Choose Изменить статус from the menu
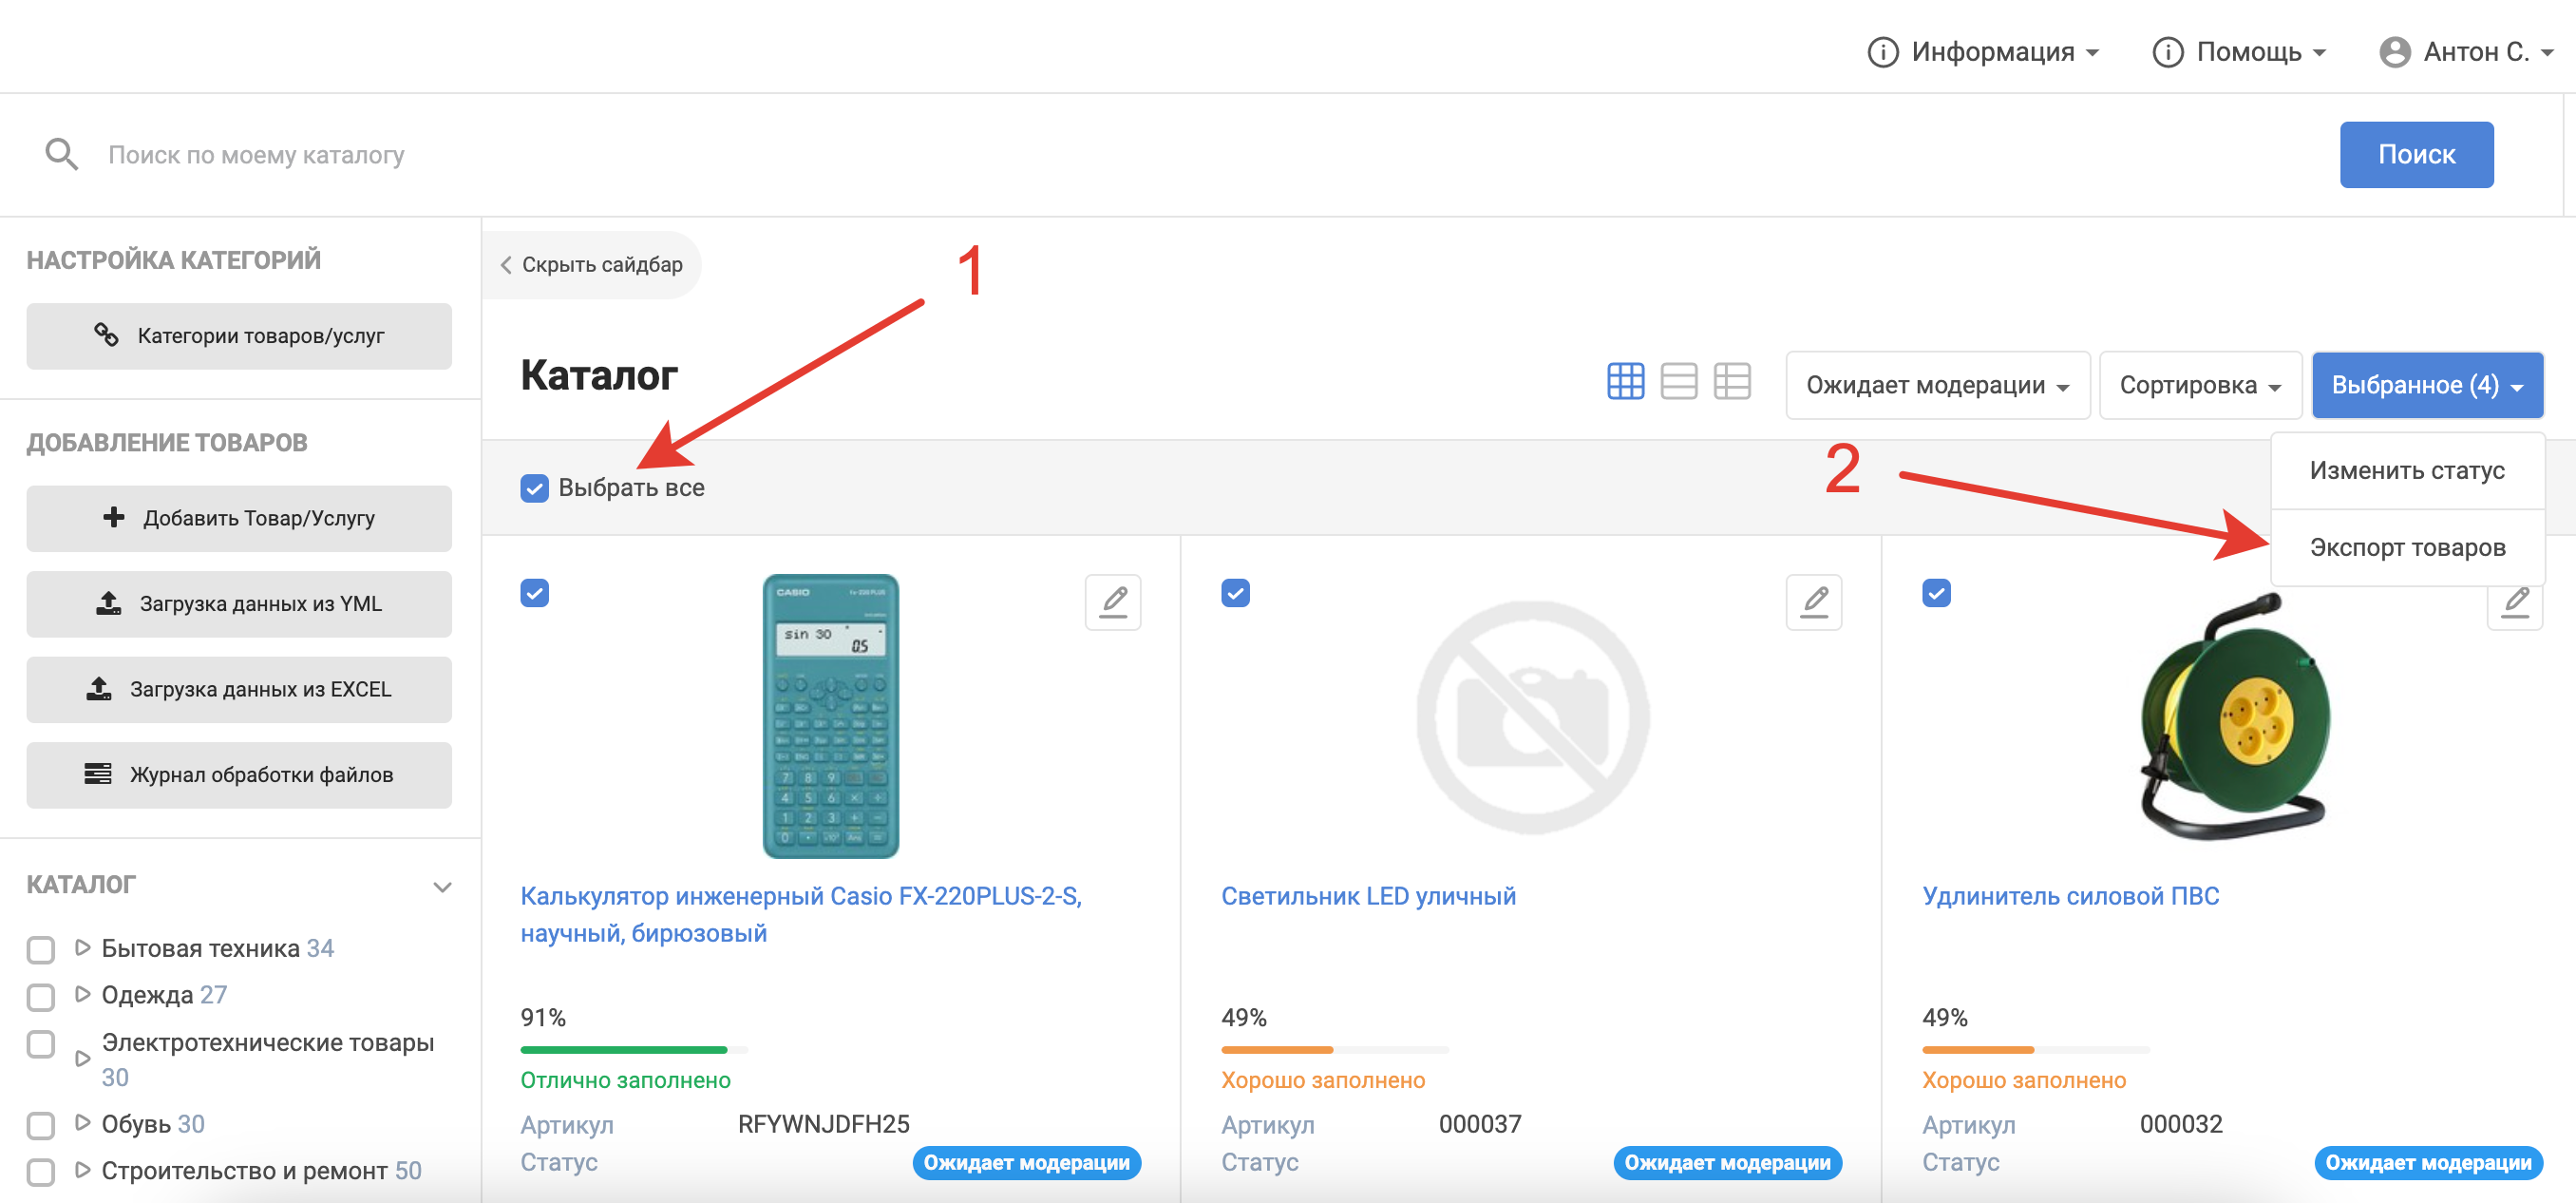This screenshot has width=2576, height=1203. pyautogui.click(x=2406, y=470)
